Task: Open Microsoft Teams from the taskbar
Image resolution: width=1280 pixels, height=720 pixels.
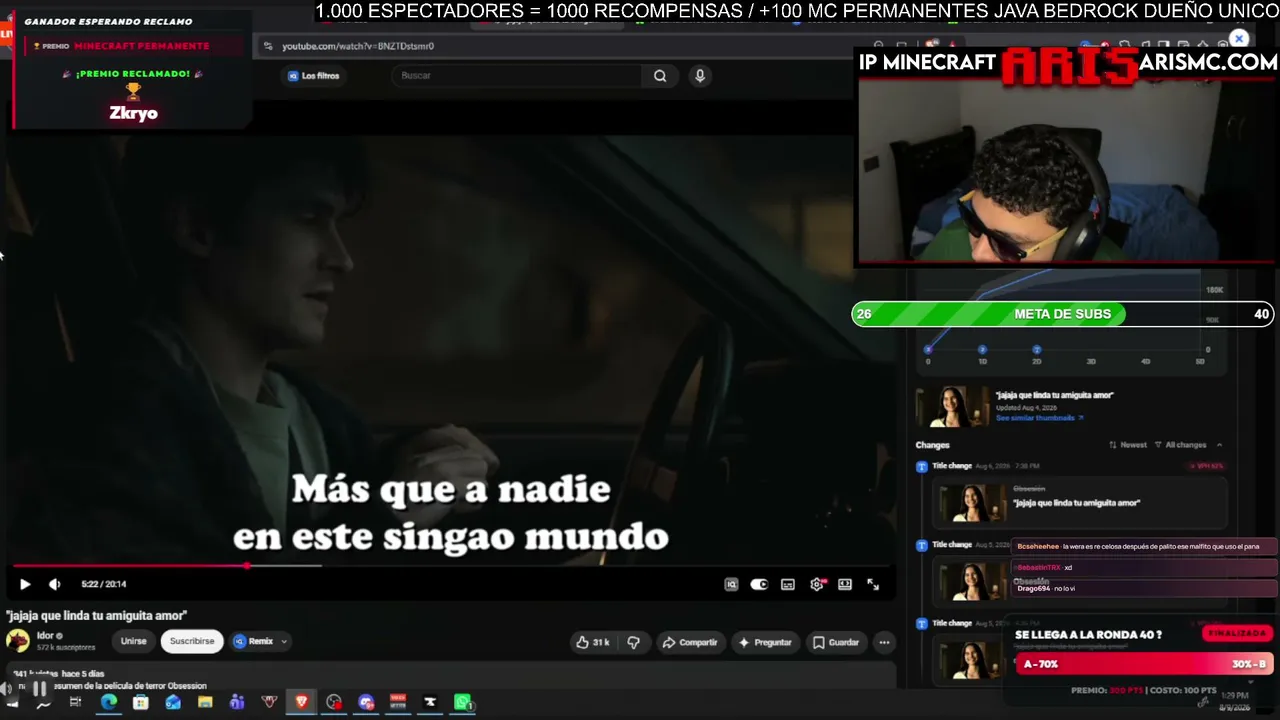Action: pos(237,702)
